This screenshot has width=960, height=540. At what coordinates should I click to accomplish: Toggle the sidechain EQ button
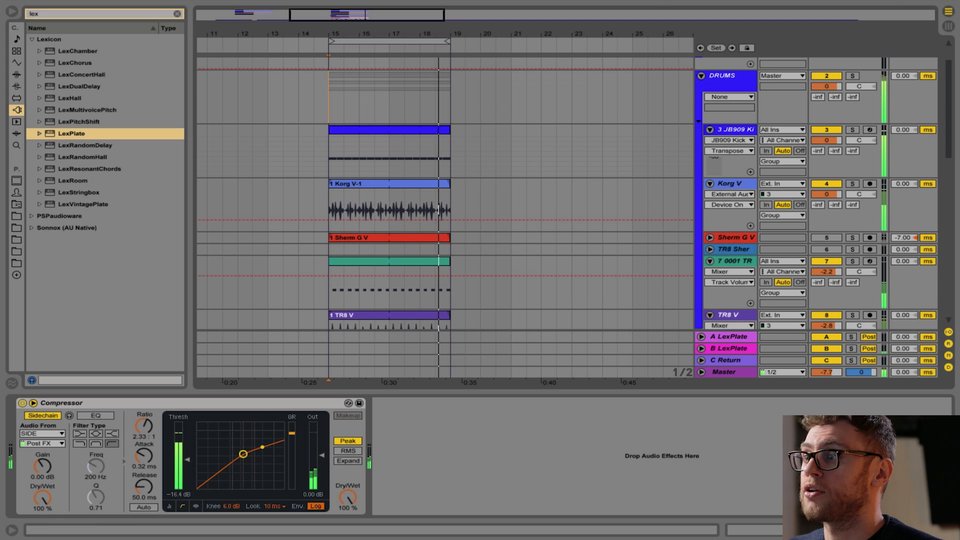(x=96, y=416)
